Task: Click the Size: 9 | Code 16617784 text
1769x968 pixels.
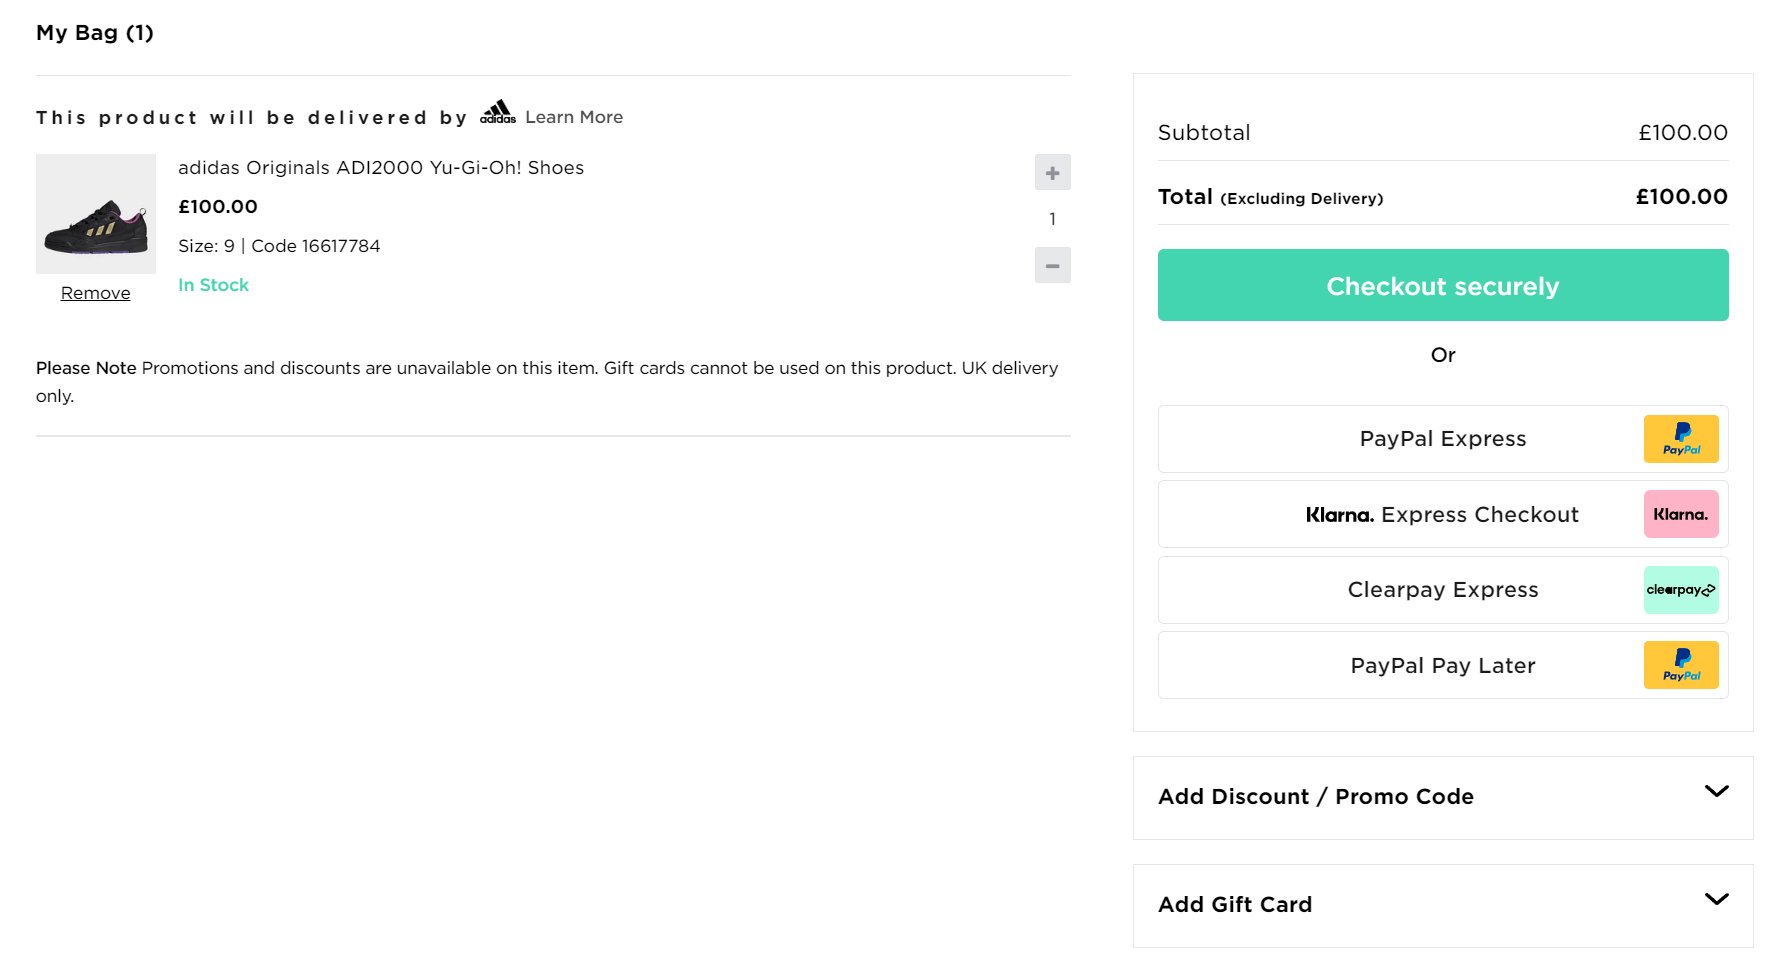Action: coord(279,246)
